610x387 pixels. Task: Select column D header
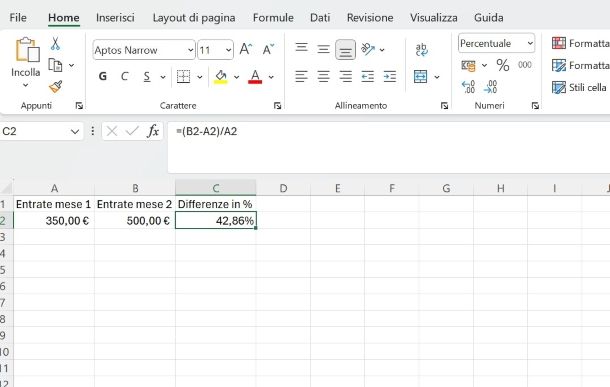click(283, 188)
